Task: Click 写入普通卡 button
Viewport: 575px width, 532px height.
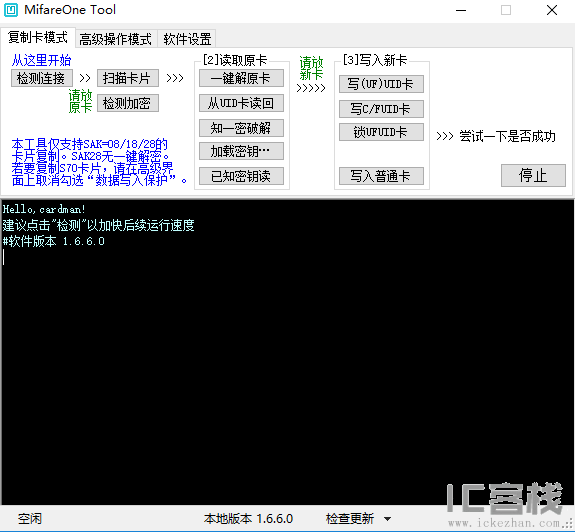Action: pyautogui.click(x=381, y=176)
